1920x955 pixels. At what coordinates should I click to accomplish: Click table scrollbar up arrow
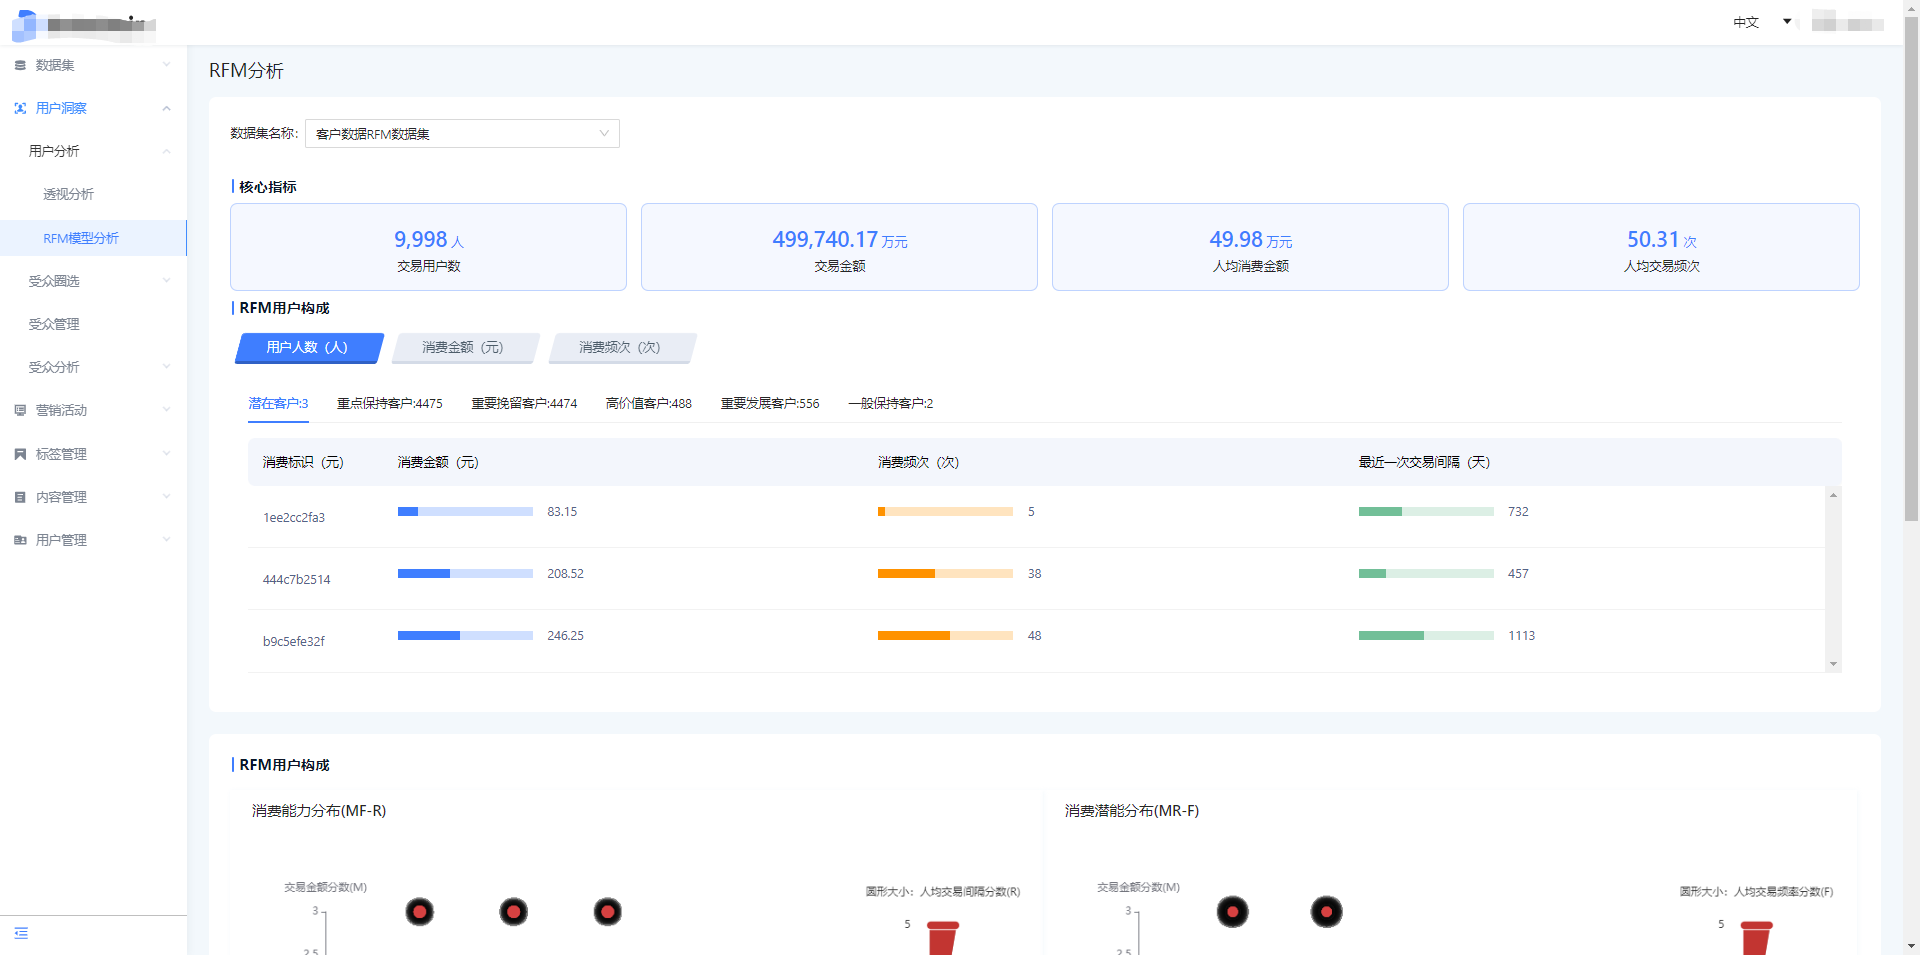[1833, 495]
